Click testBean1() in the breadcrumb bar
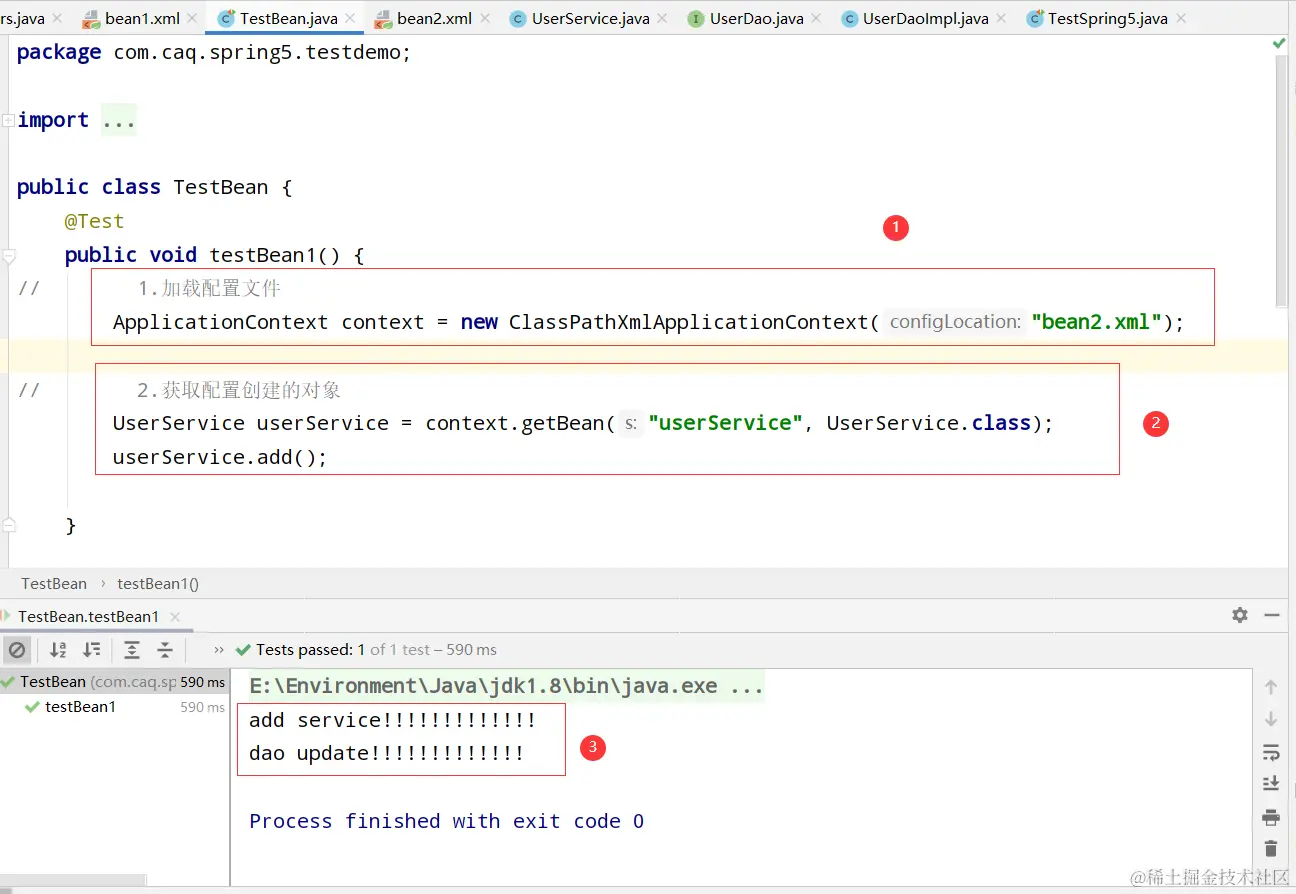The image size is (1296, 894). point(158,584)
